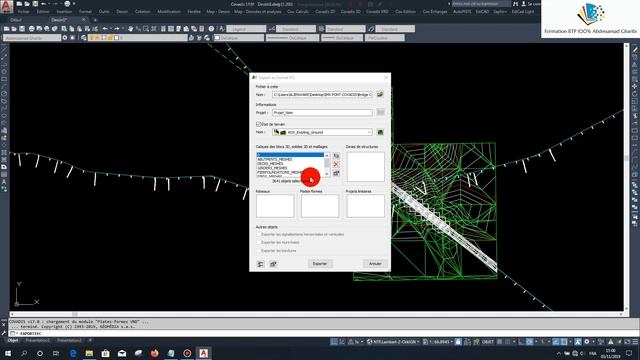Remove selected layer with red X icon
640x360 pixels.
click(x=336, y=164)
